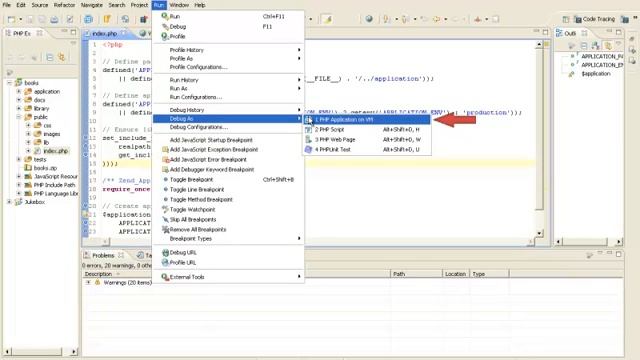
Task: Open the Profile History submenu
Action: (228, 50)
